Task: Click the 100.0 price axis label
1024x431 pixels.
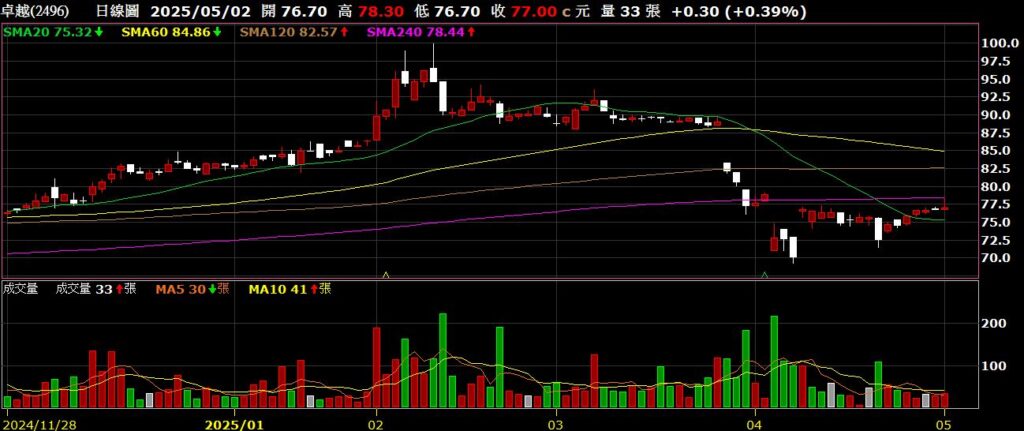Action: click(999, 44)
